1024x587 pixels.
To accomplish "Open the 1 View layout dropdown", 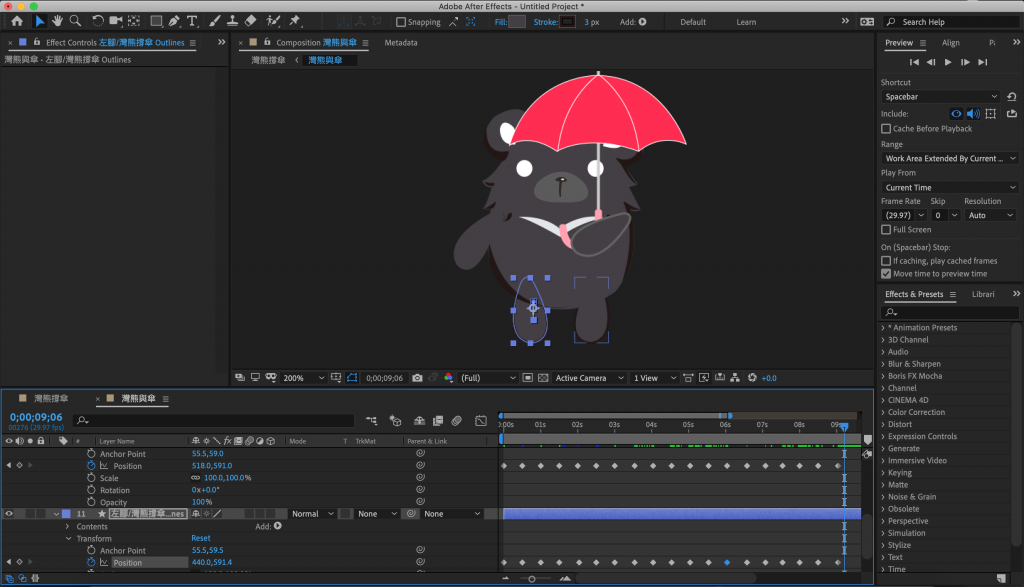I will click(654, 378).
